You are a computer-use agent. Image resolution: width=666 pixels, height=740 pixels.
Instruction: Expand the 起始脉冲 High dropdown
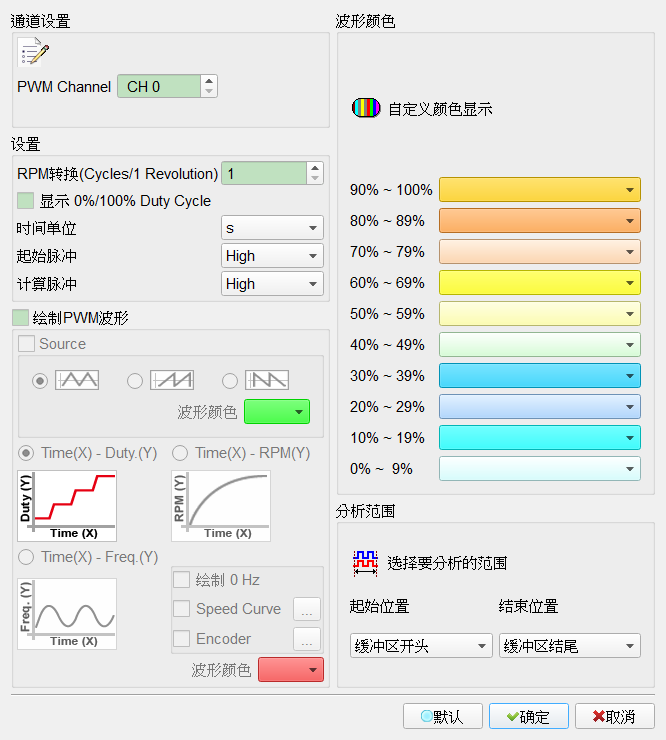[272, 256]
